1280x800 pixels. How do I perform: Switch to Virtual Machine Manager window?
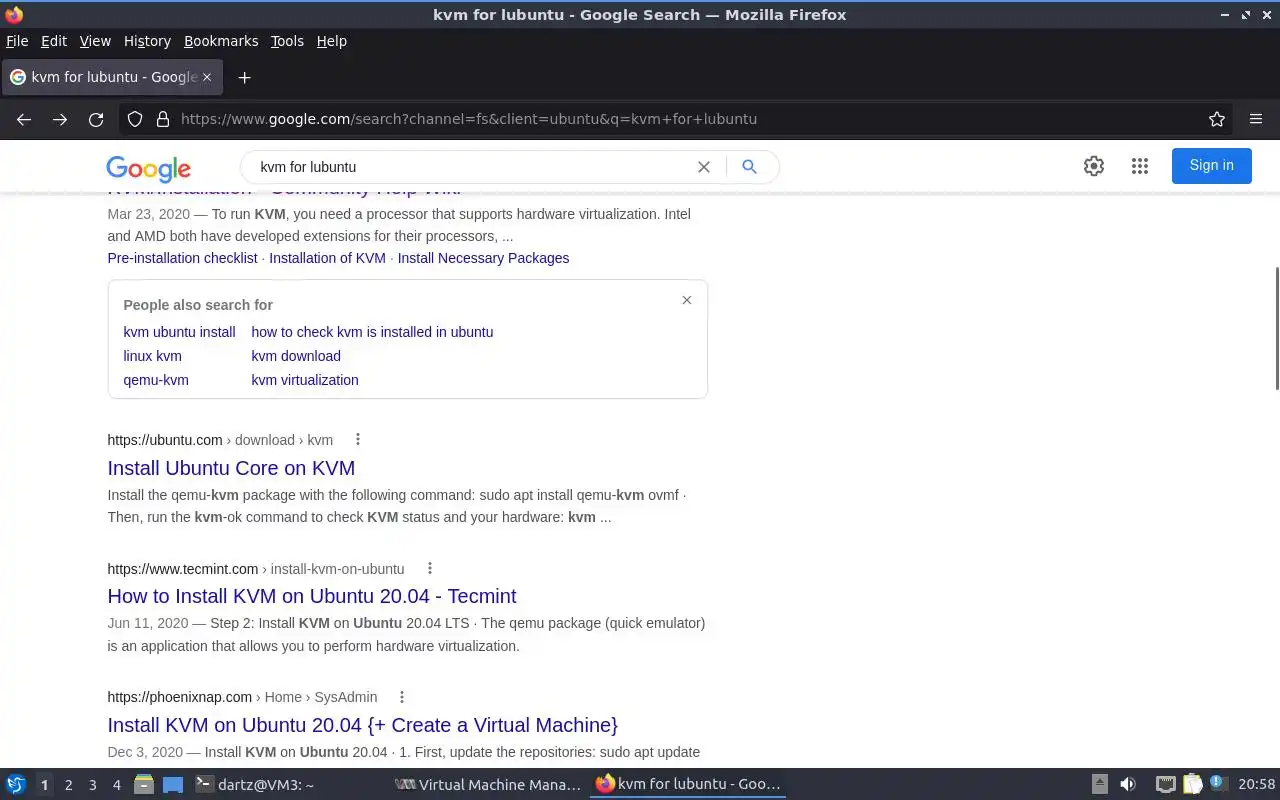(488, 784)
